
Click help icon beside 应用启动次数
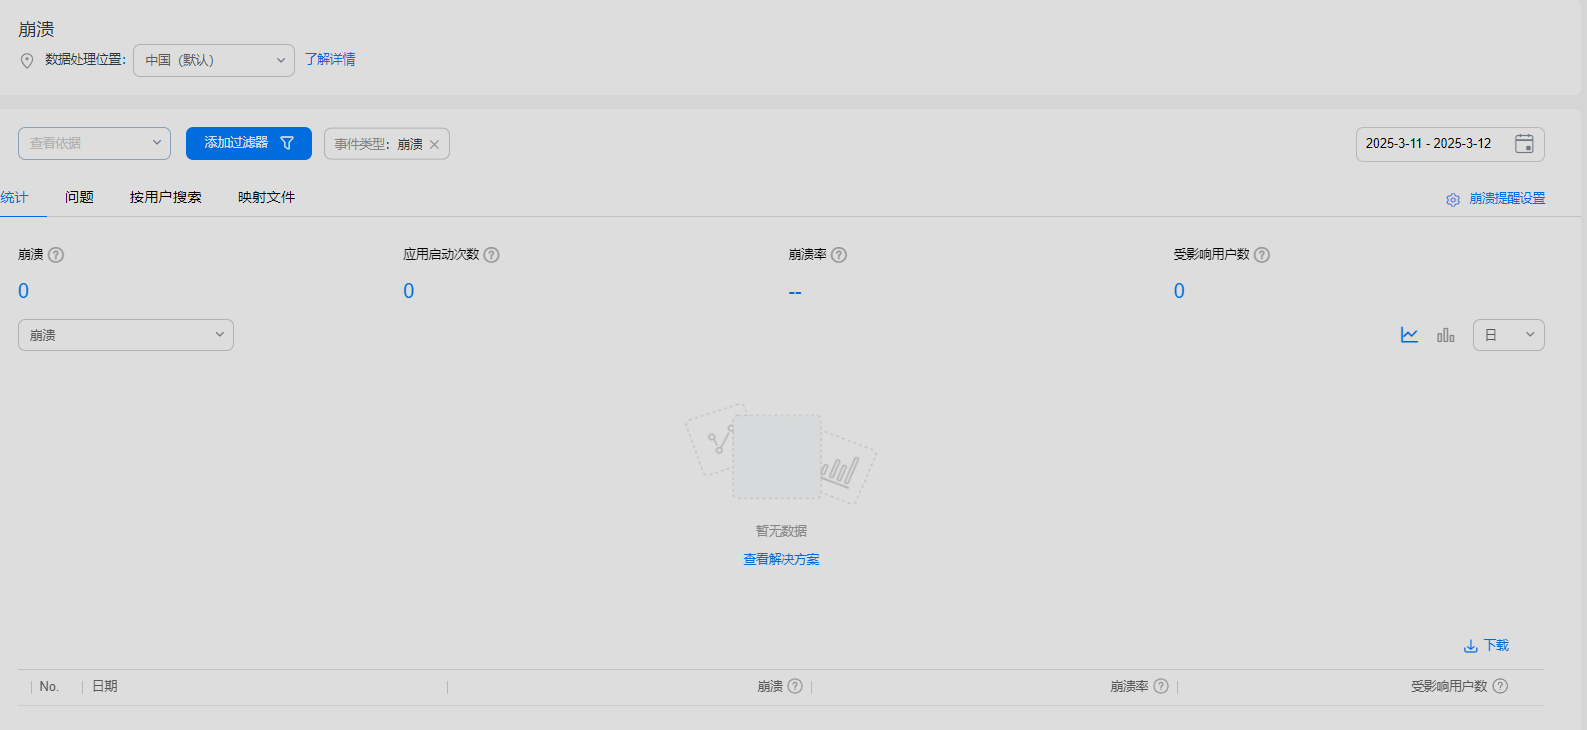point(491,255)
